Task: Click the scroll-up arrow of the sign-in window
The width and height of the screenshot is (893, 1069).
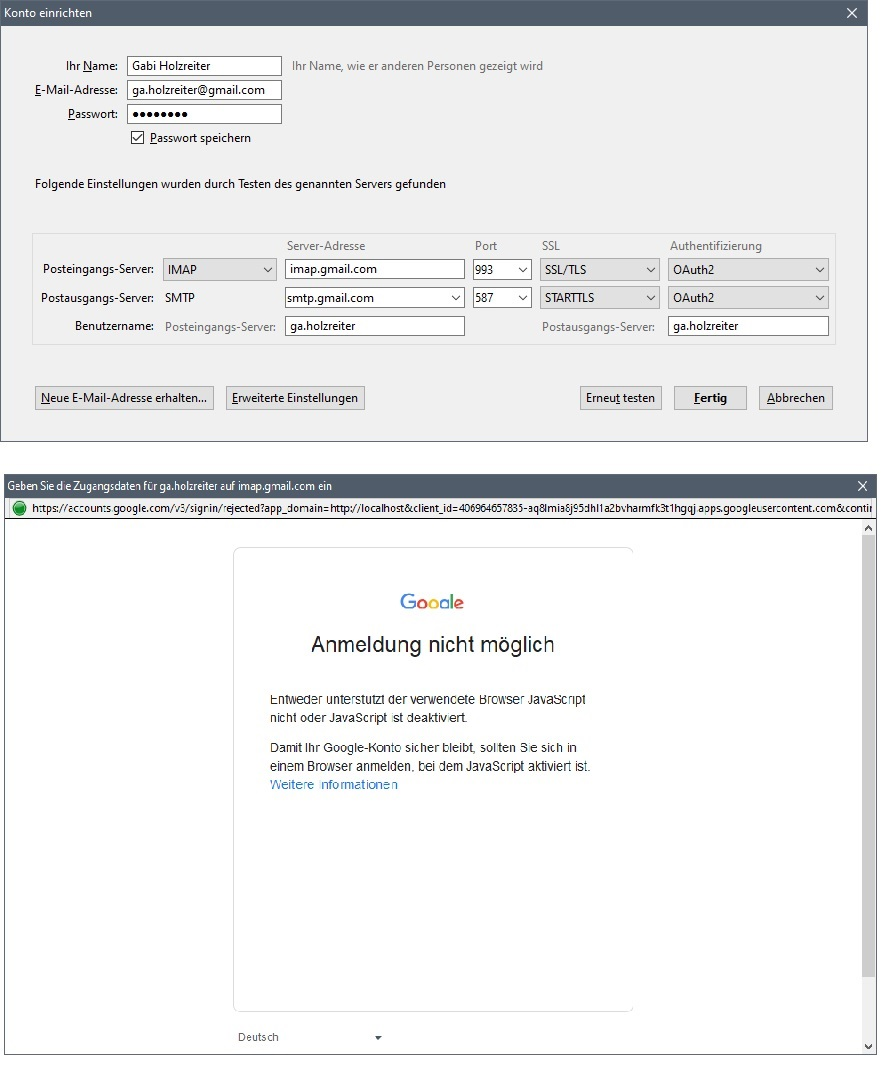Action: (x=868, y=528)
